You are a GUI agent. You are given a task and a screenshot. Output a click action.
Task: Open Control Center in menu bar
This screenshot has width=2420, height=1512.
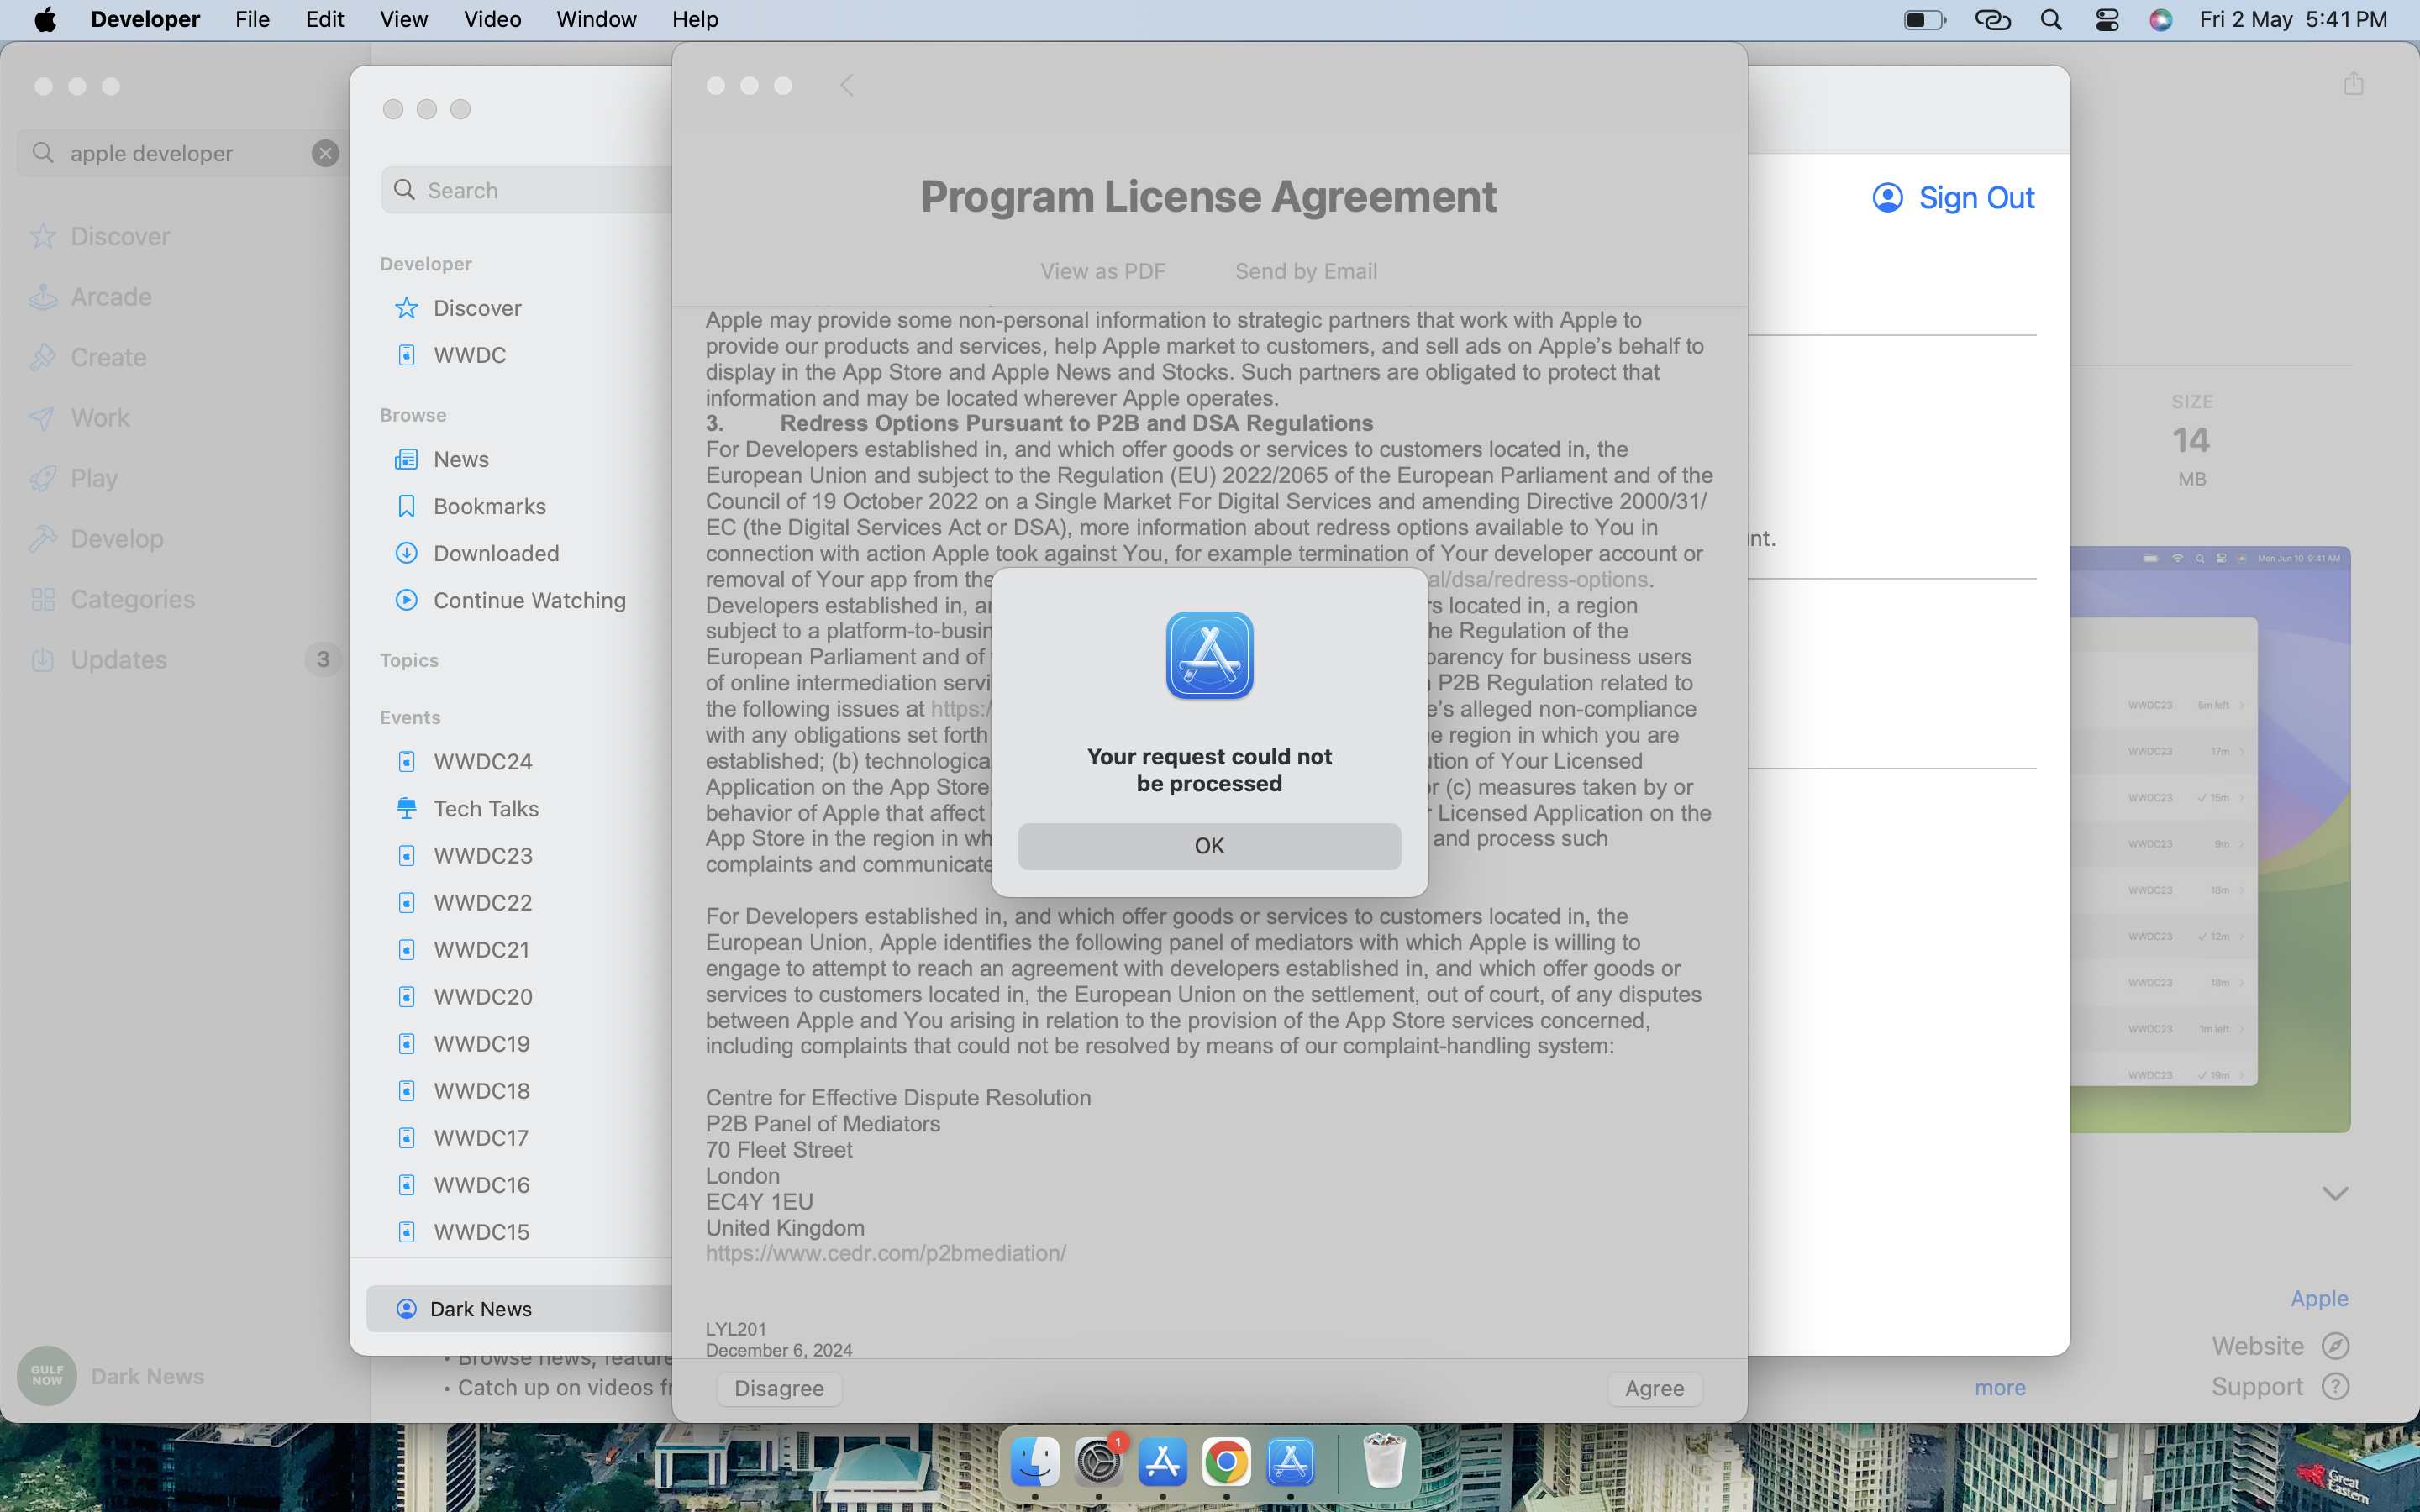pos(2107,19)
